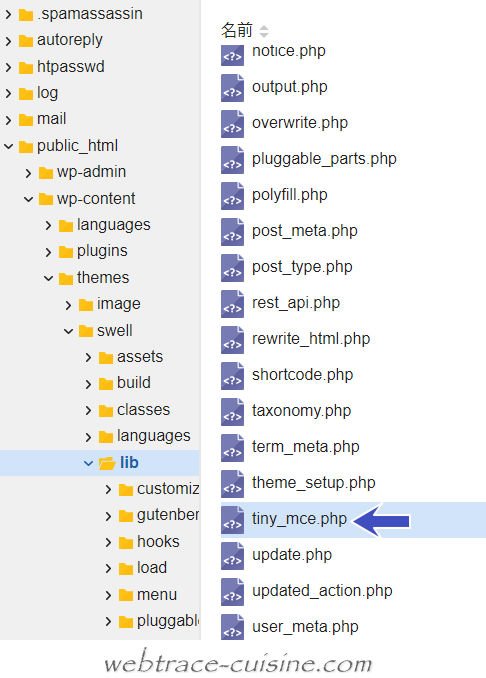Click the PHP icon for rest_api.php

coord(233,304)
